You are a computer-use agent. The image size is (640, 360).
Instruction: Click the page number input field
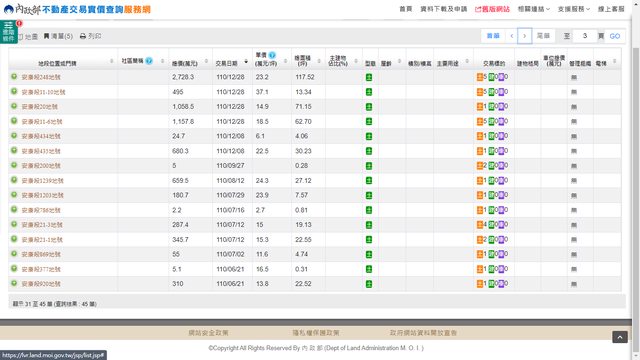585,36
